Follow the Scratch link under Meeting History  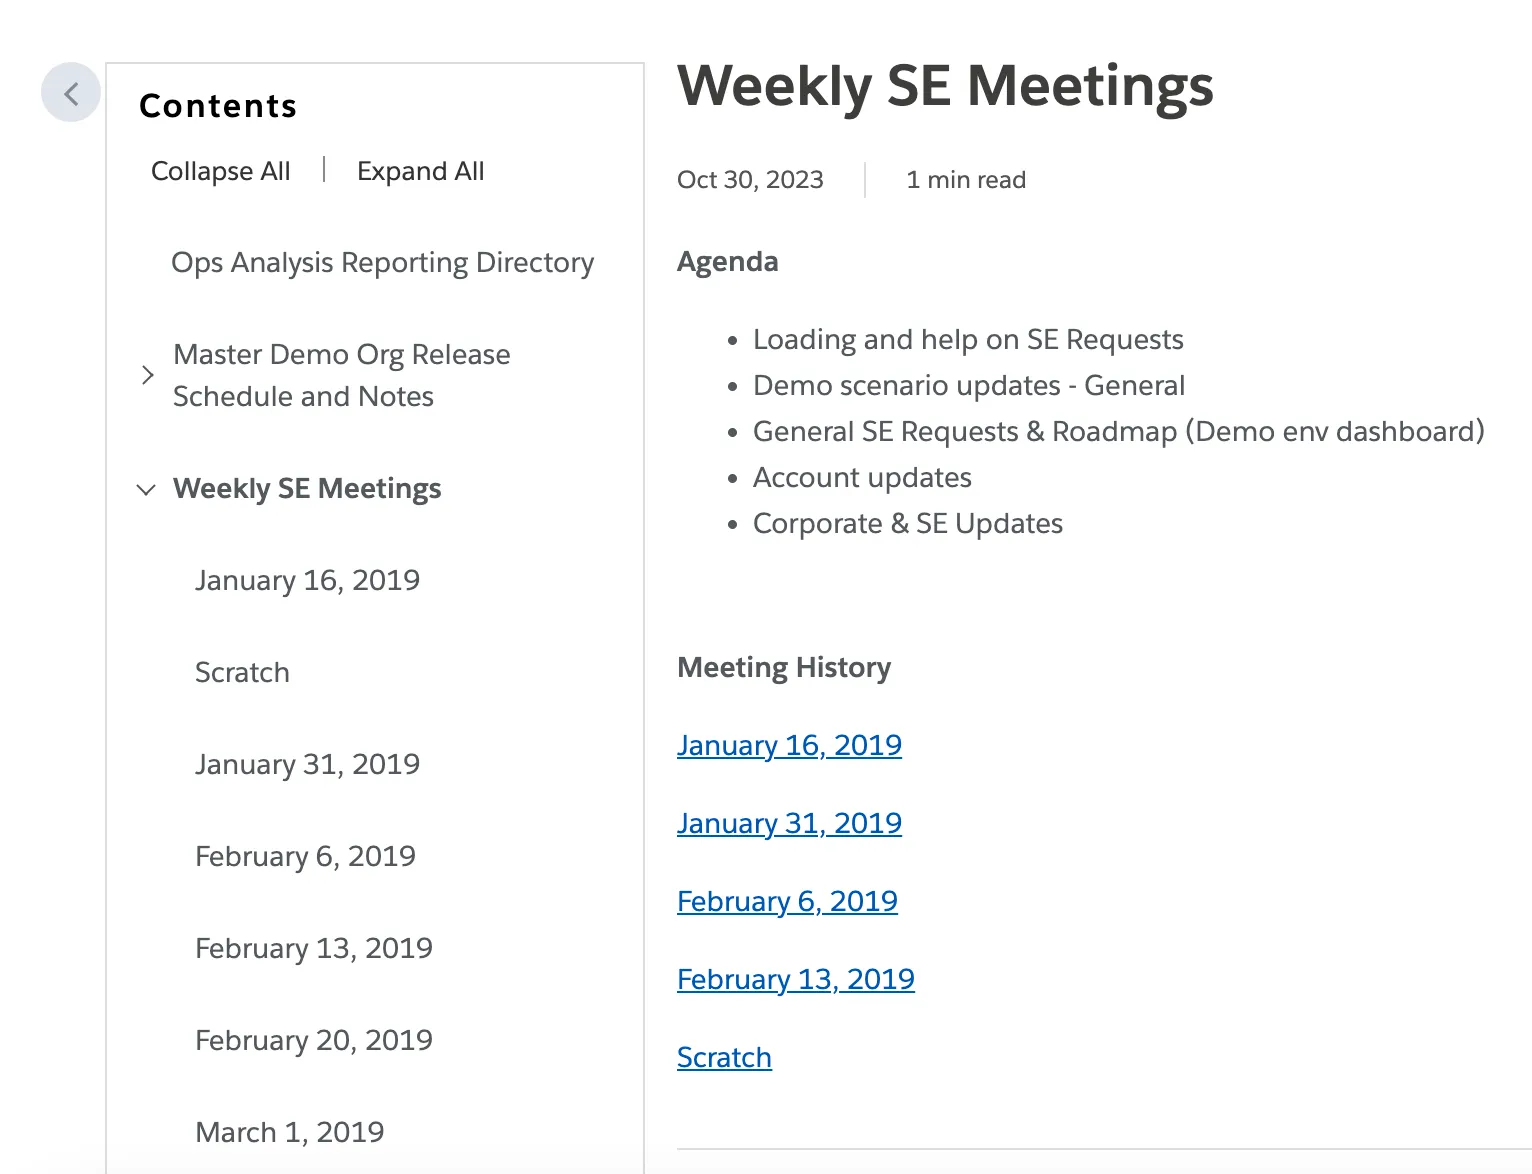click(x=724, y=1057)
